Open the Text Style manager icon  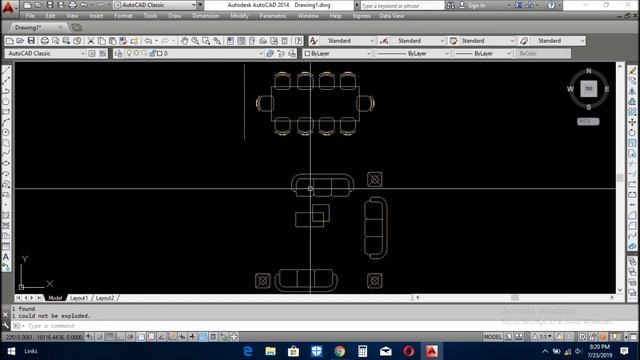(313, 41)
